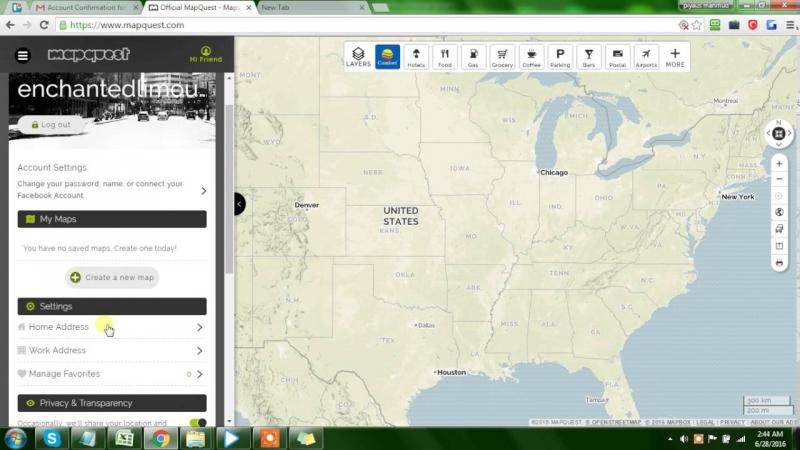Show Food places on the map
800x450 pixels.
click(445, 57)
